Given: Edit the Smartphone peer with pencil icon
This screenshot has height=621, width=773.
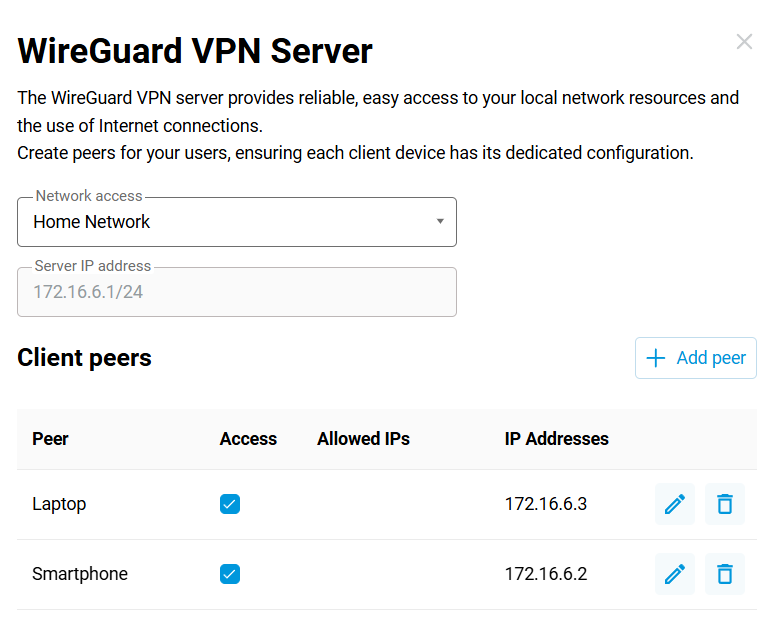Looking at the screenshot, I should [x=675, y=574].
